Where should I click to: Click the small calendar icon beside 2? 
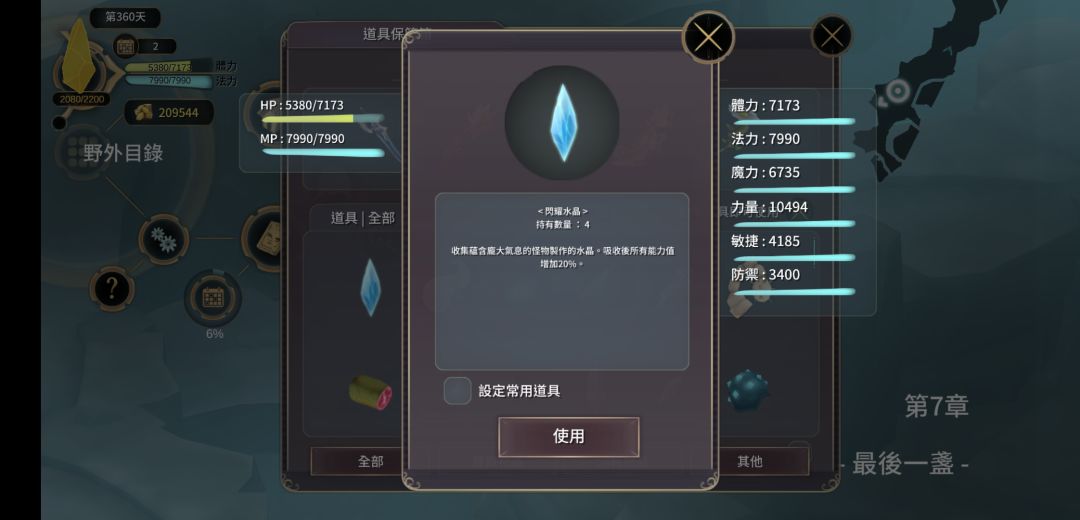[125, 46]
